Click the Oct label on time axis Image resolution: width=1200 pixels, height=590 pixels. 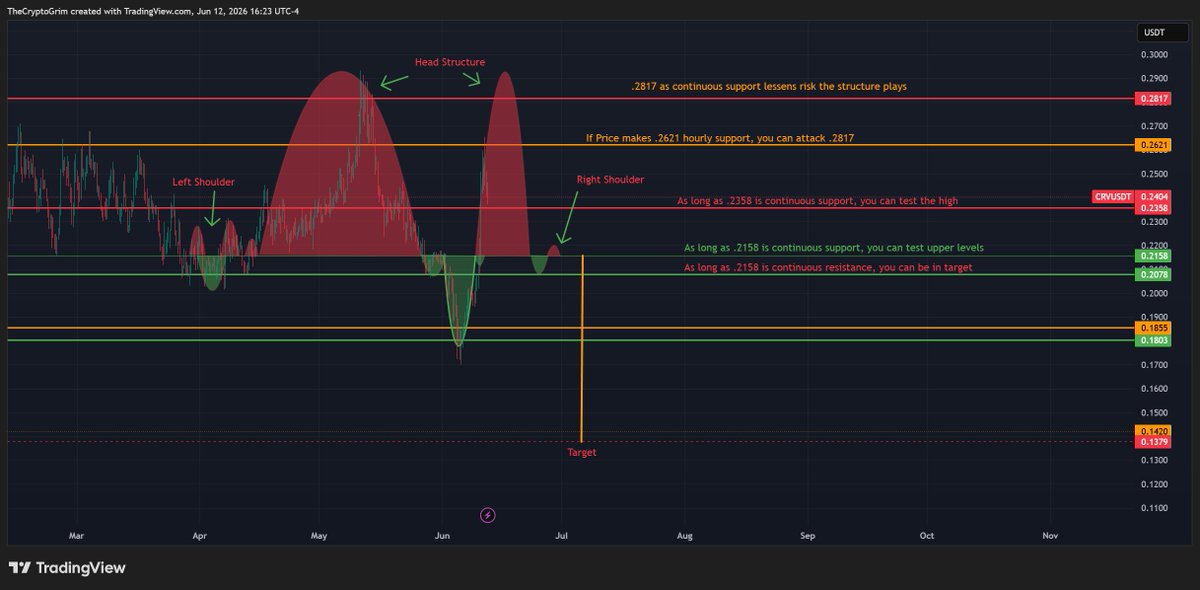tap(927, 536)
